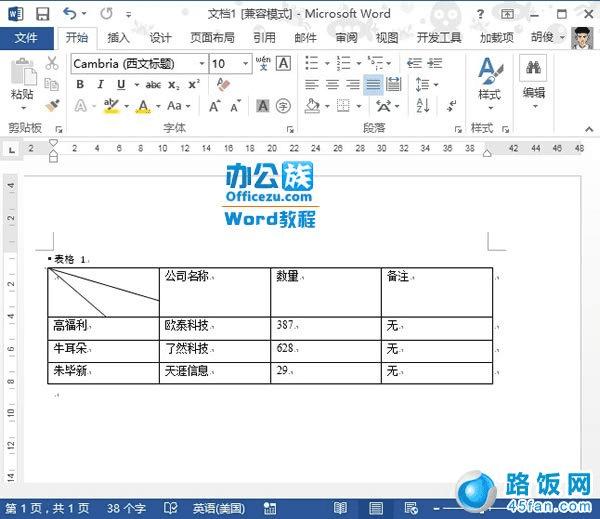600x519 pixels.
Task: Open the font size dropdown
Action: pos(245,64)
